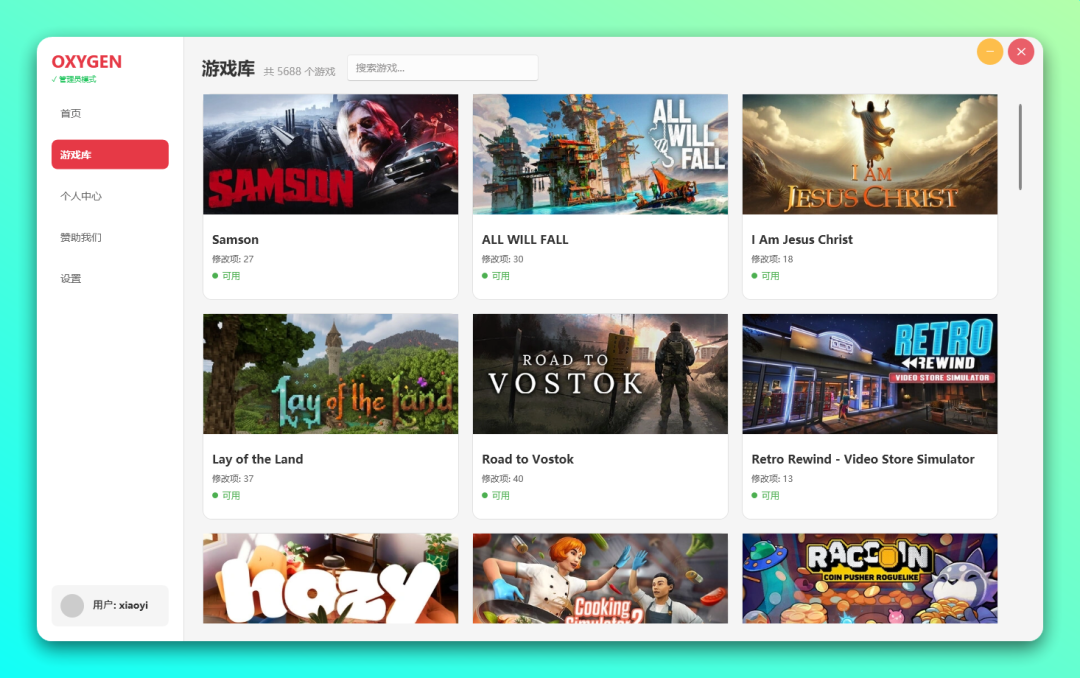Open the hozy game cover
1080x678 pixels.
click(331, 579)
